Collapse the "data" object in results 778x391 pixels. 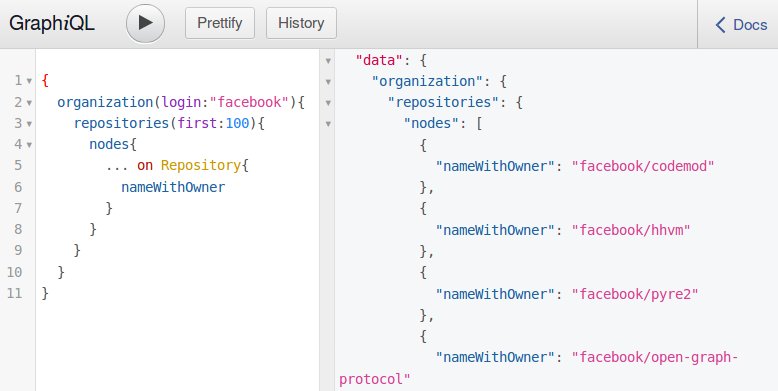[x=328, y=61]
